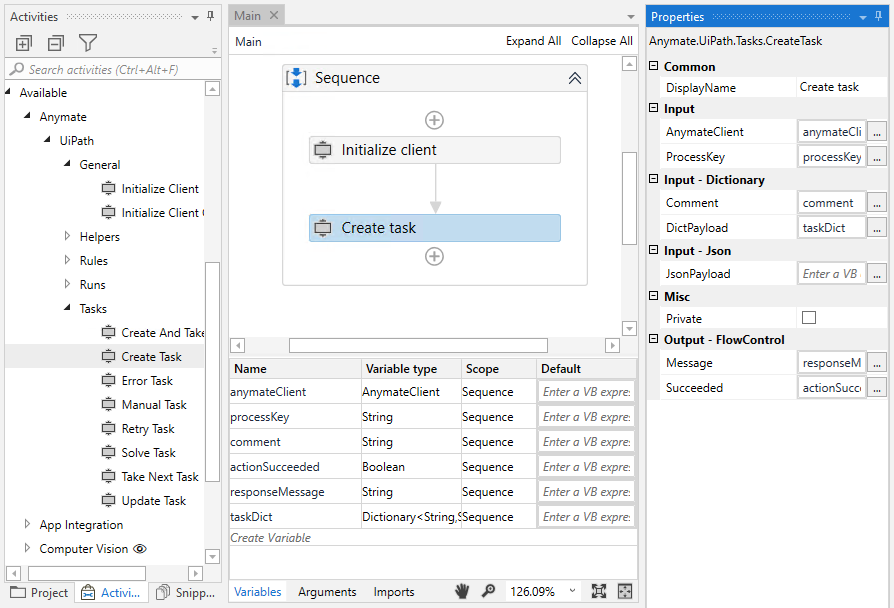Click the reset zoom icon in status bar
This screenshot has height=608, width=894.
601,591
